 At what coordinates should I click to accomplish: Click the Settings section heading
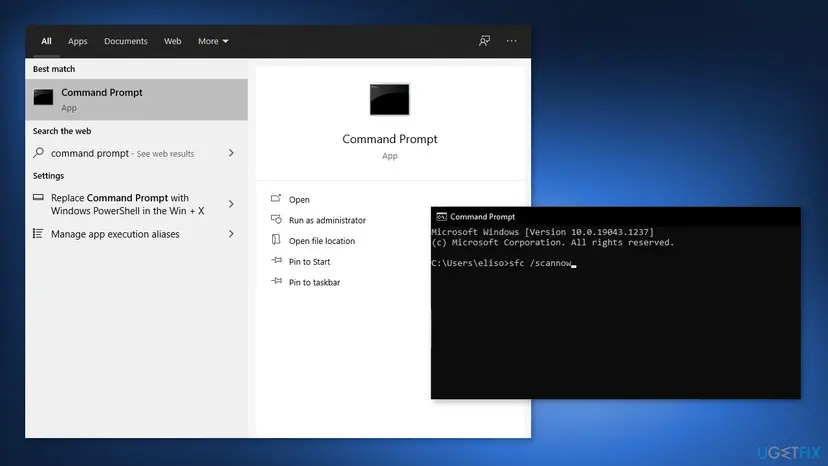[x=48, y=175]
